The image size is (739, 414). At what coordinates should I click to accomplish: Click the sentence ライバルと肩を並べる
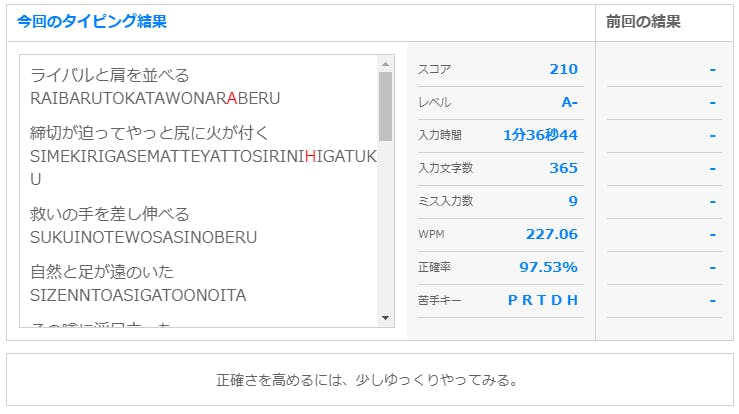110,75
